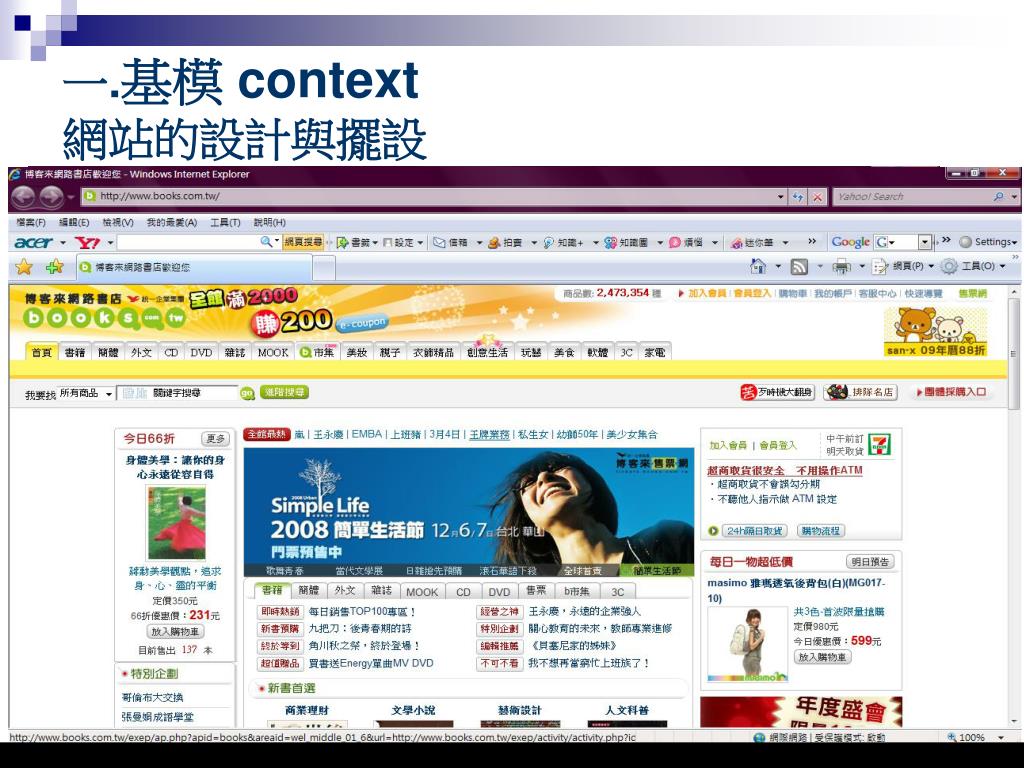Image resolution: width=1024 pixels, height=768 pixels.
Task: Click the 迷你筆 toolbar item
Action: point(752,242)
